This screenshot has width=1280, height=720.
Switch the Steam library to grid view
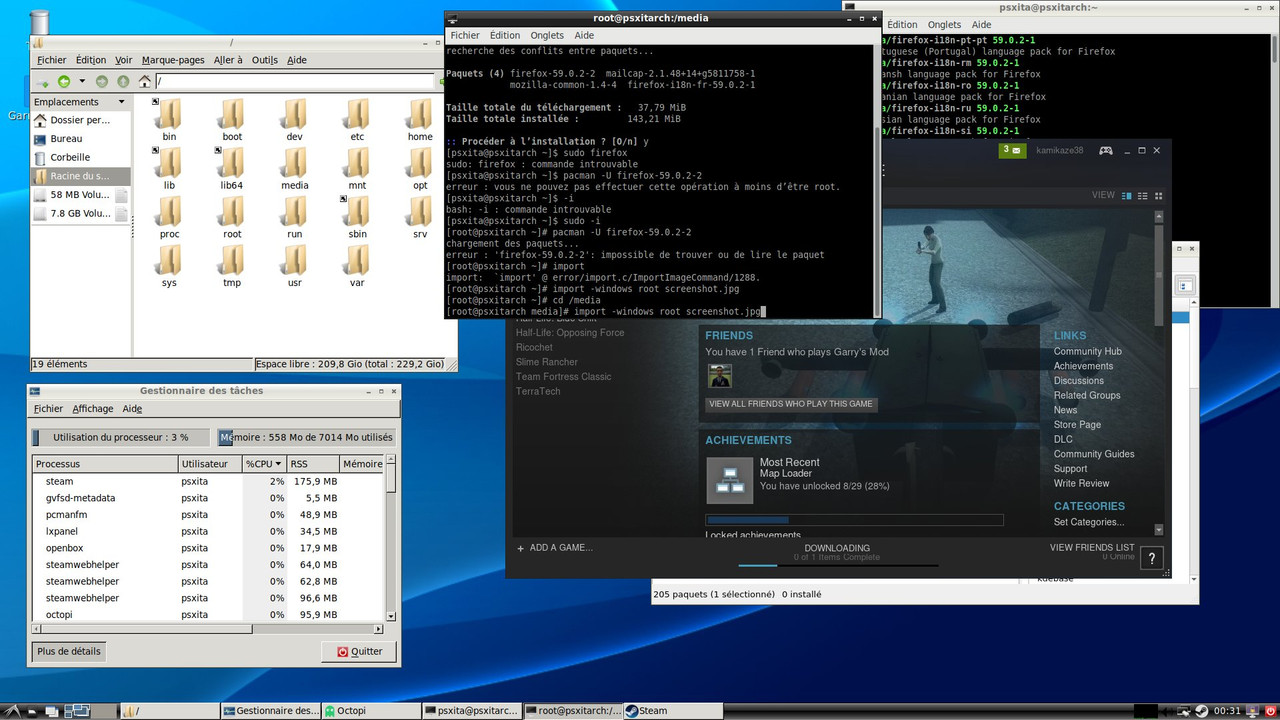[x=1159, y=196]
